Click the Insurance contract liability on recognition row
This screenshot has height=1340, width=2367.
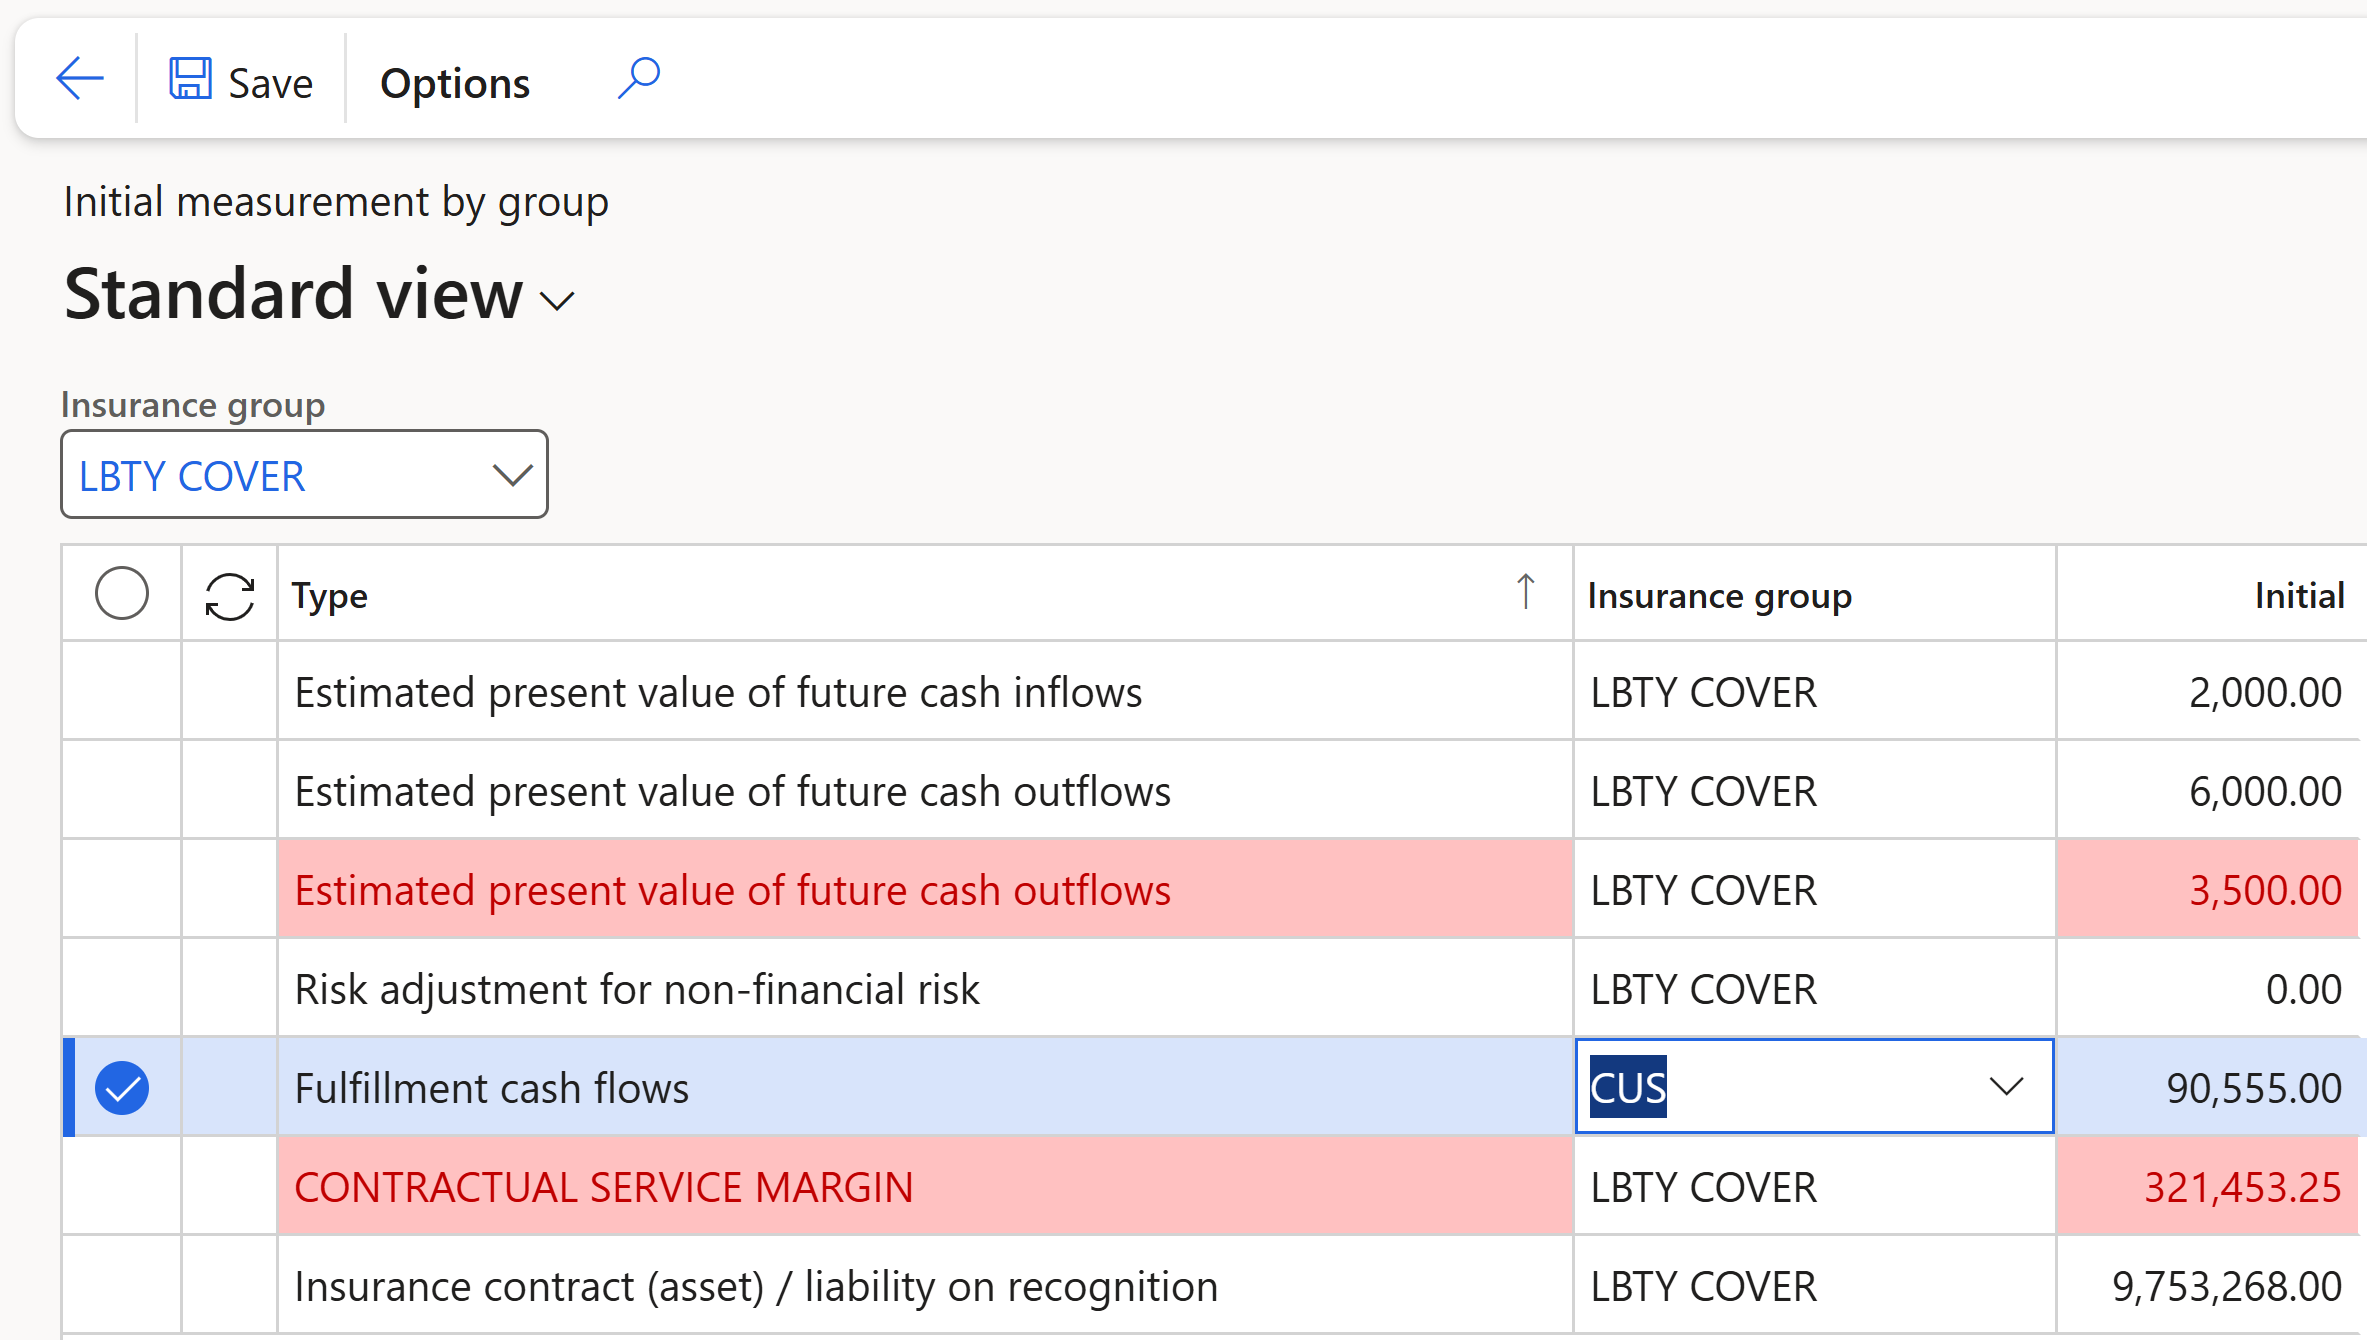[x=756, y=1286]
